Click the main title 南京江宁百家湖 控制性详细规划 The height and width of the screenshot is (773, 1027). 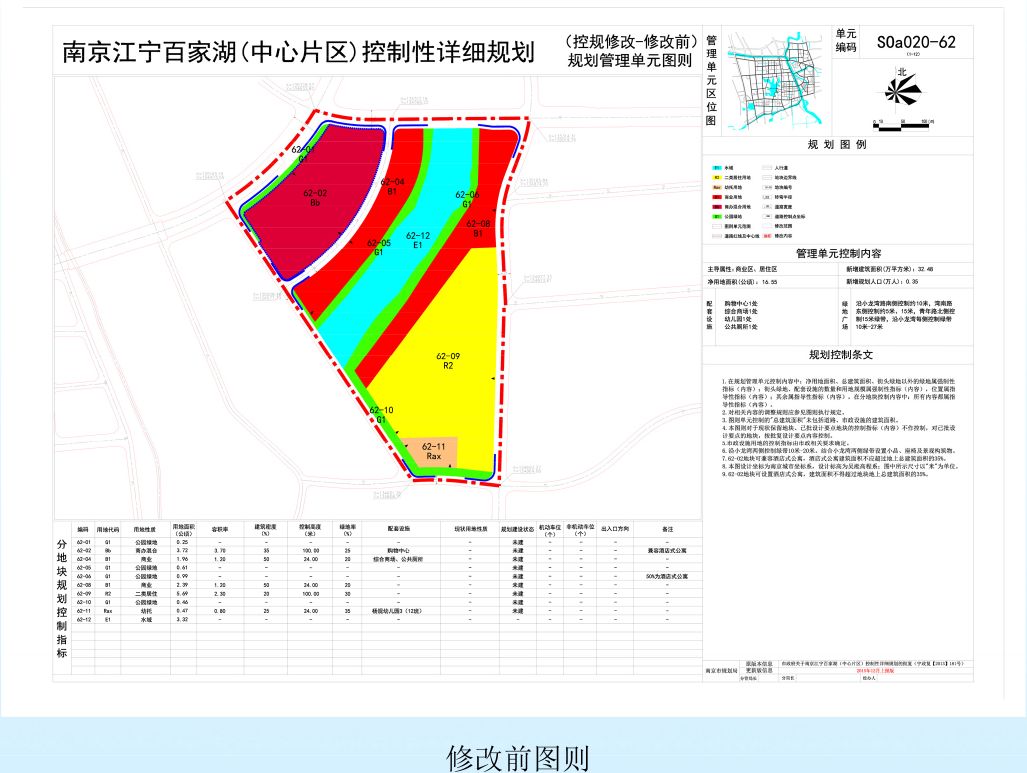click(299, 52)
